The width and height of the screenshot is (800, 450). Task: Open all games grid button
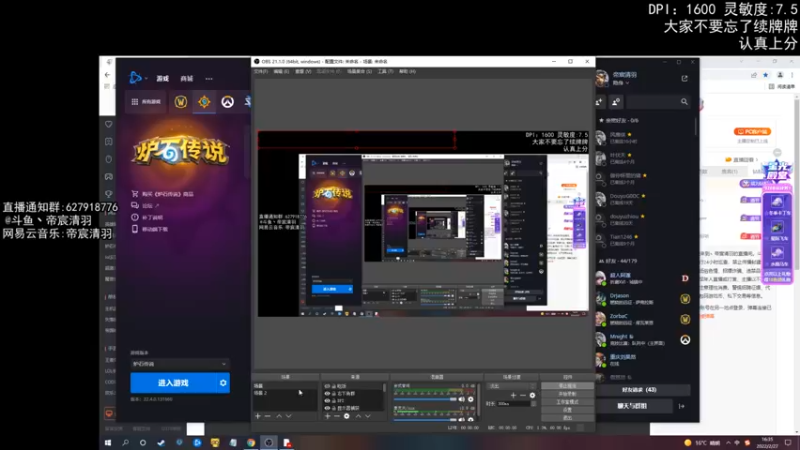[x=146, y=102]
